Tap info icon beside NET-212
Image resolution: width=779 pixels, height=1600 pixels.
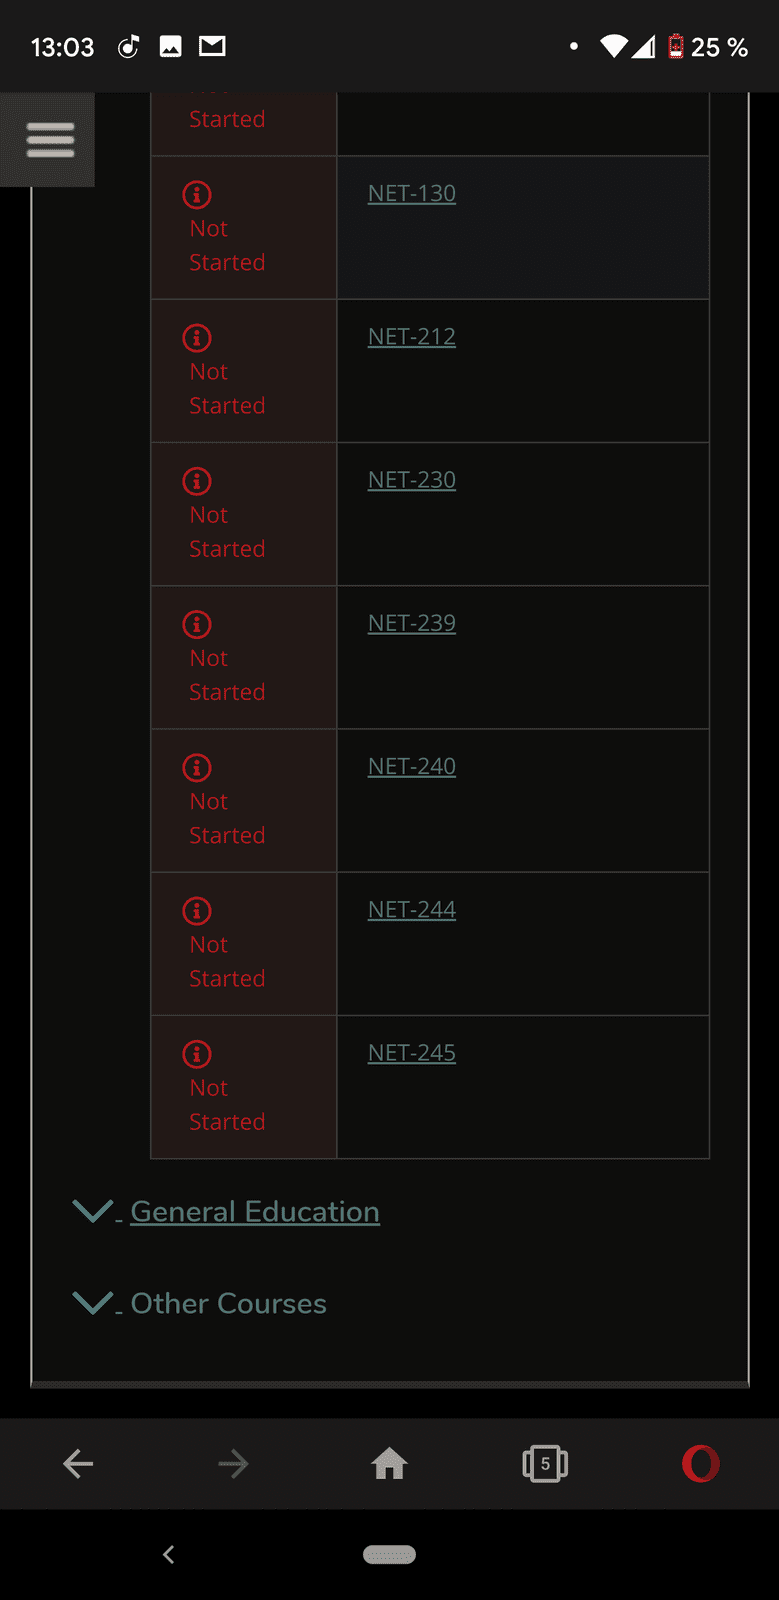pos(197,338)
